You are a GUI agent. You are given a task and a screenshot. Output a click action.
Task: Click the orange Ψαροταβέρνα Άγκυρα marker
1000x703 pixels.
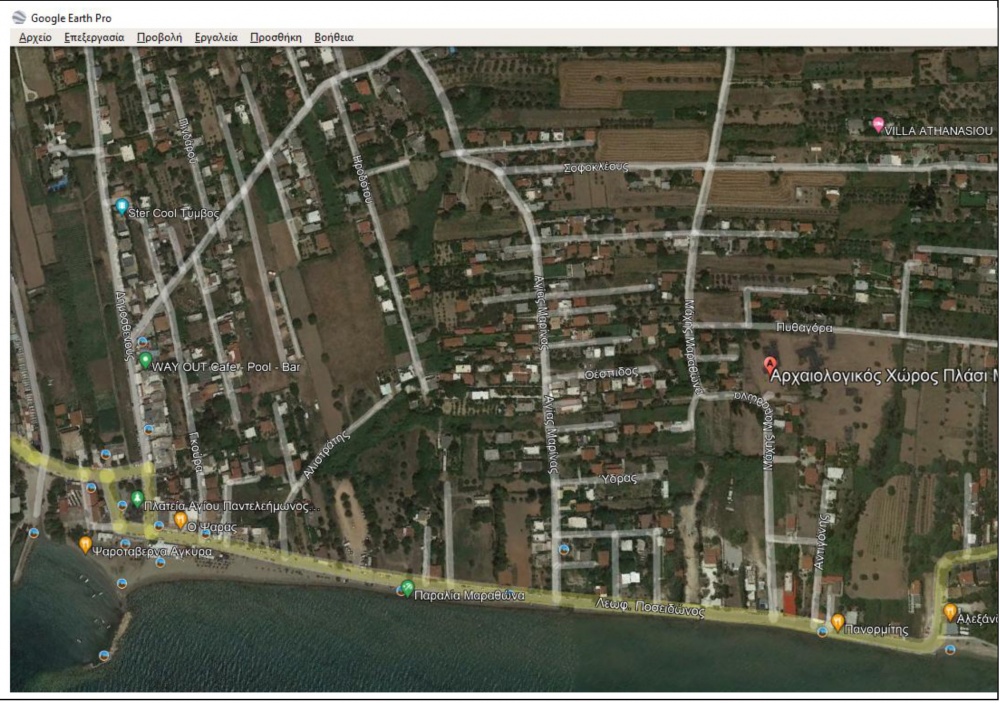click(x=86, y=544)
